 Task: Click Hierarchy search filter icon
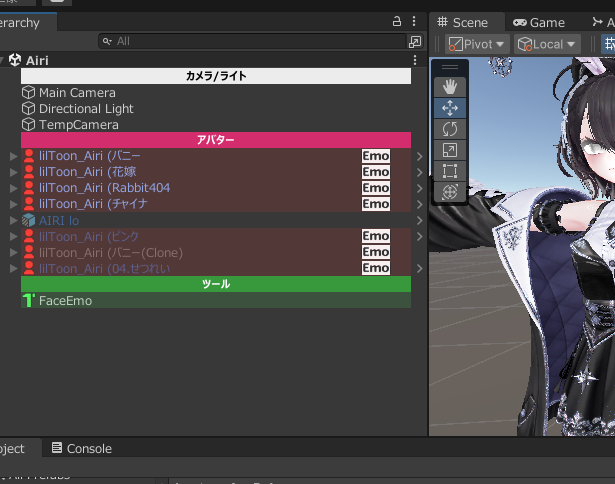pyautogui.click(x=107, y=41)
